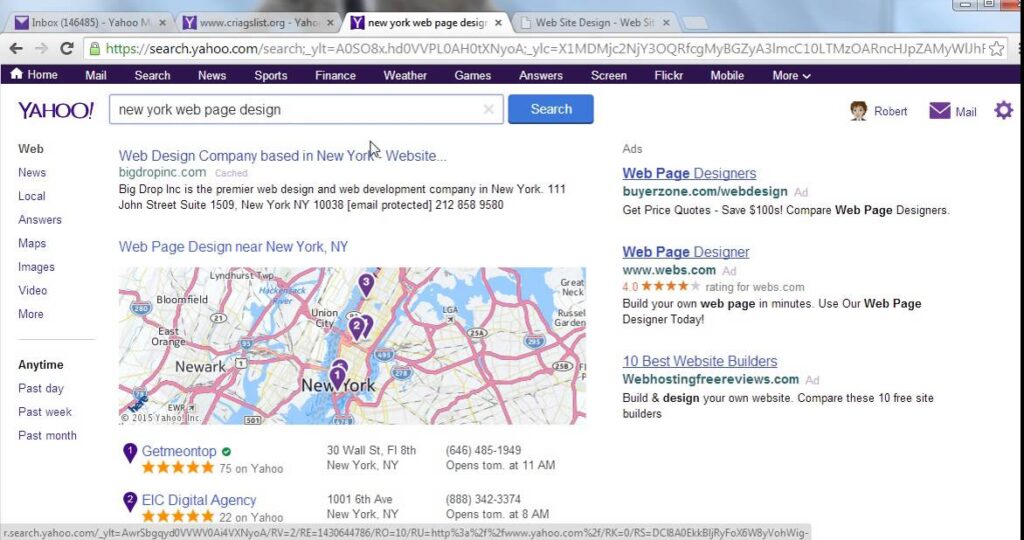
Task: Open the 10 Best Website Builders ad
Action: click(699, 361)
